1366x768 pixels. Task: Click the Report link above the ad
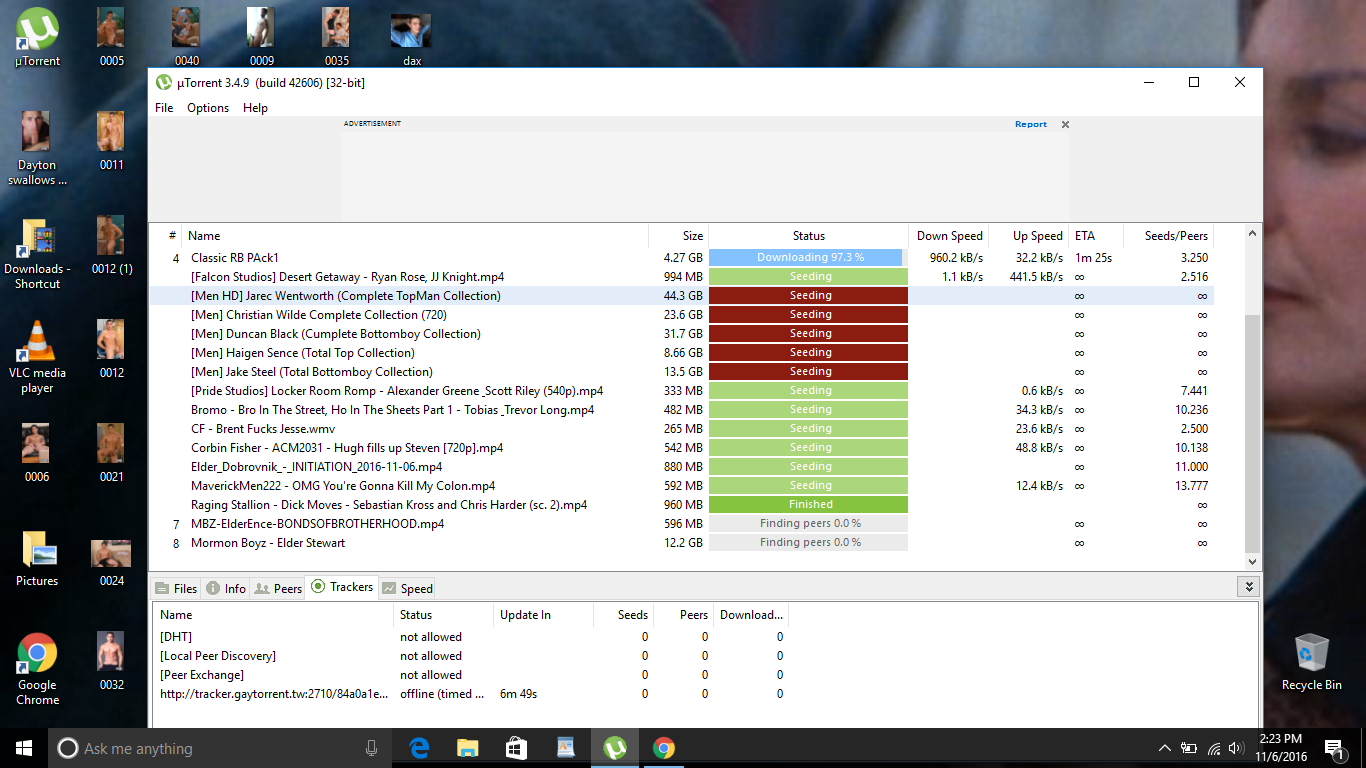click(x=1030, y=125)
